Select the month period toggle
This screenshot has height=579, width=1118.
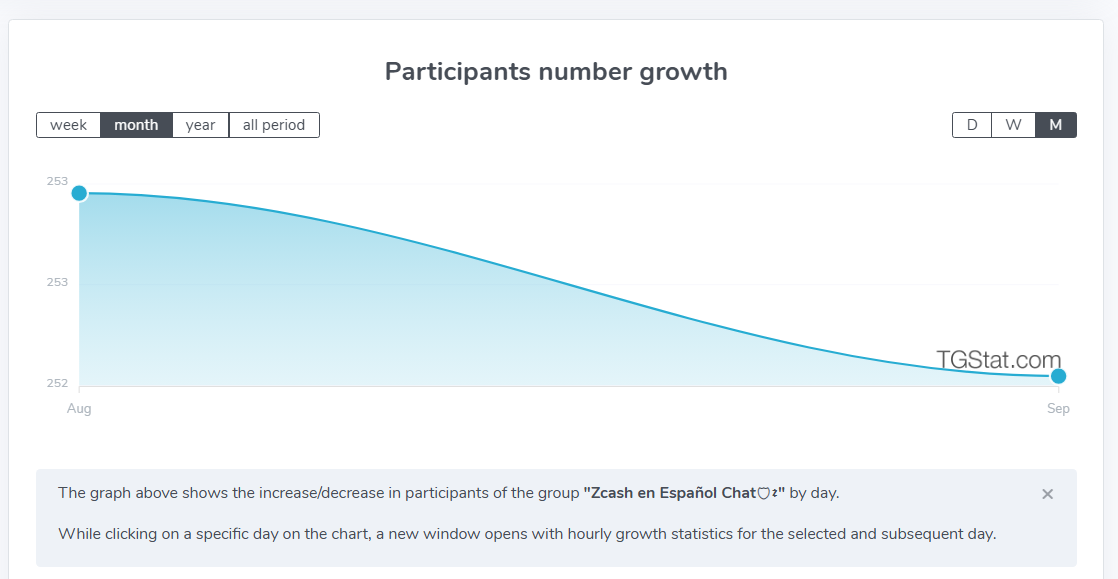pyautogui.click(x=136, y=125)
